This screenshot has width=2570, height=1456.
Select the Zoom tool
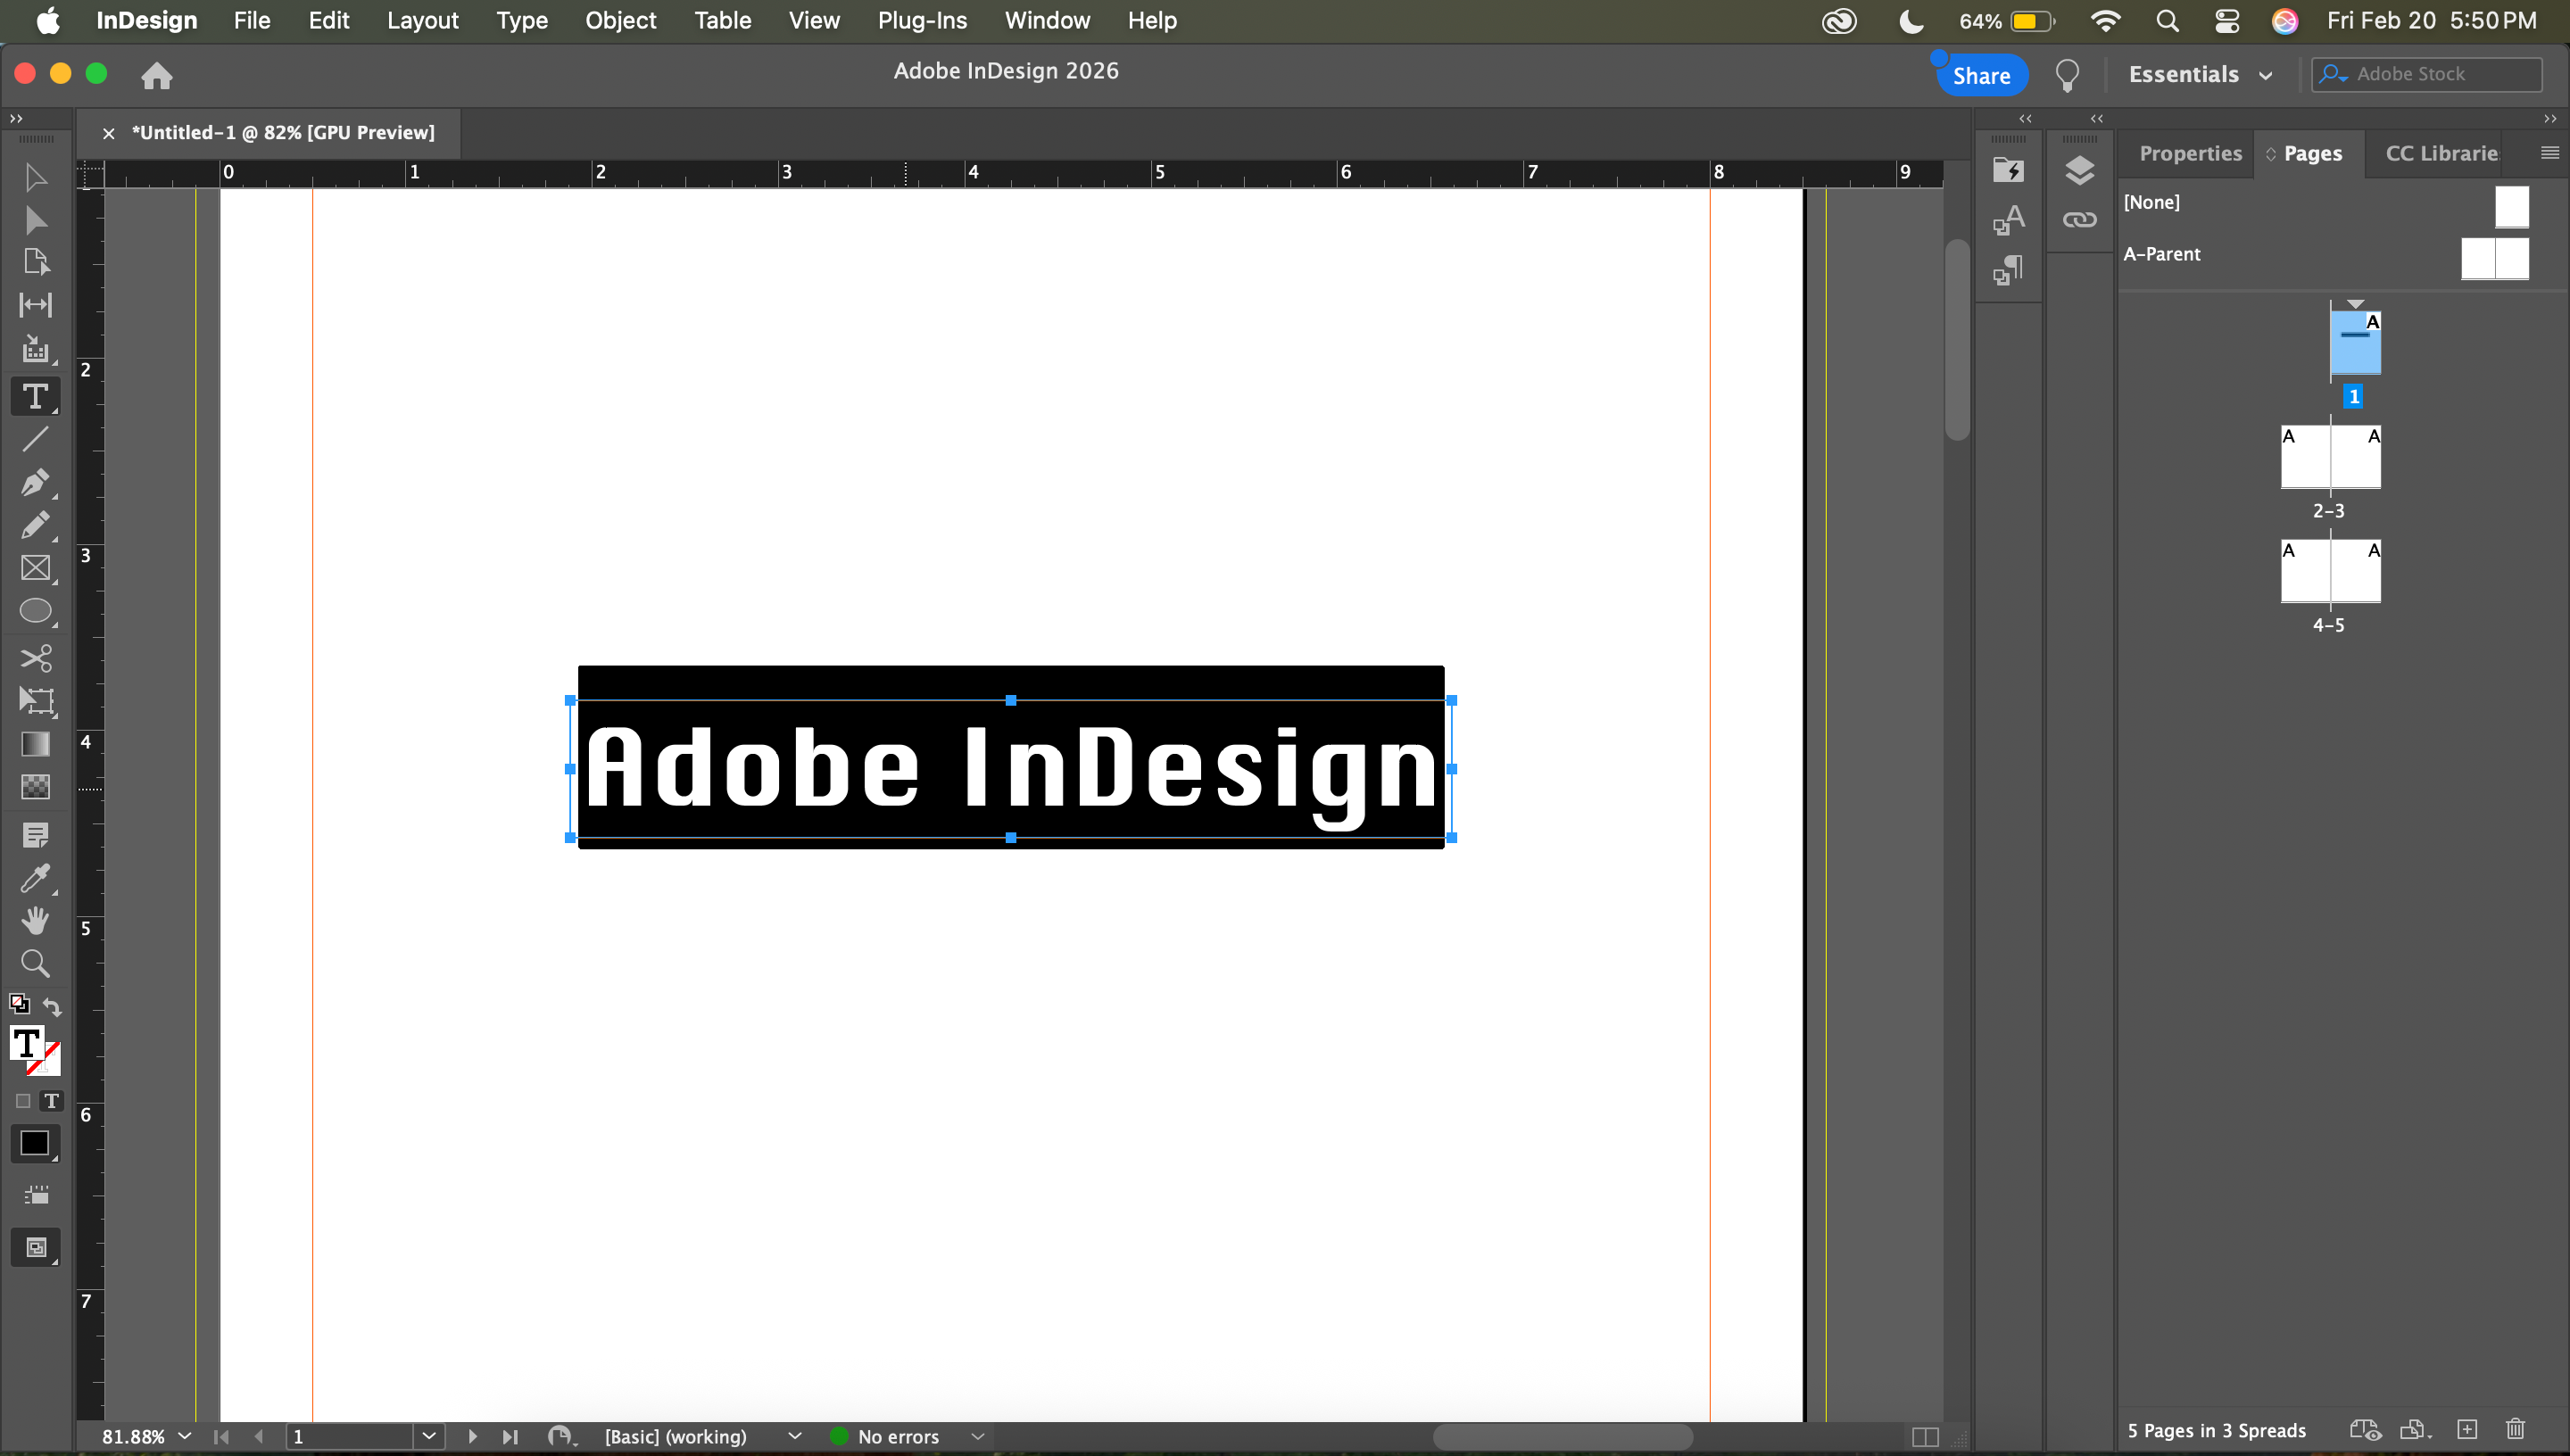(x=35, y=964)
